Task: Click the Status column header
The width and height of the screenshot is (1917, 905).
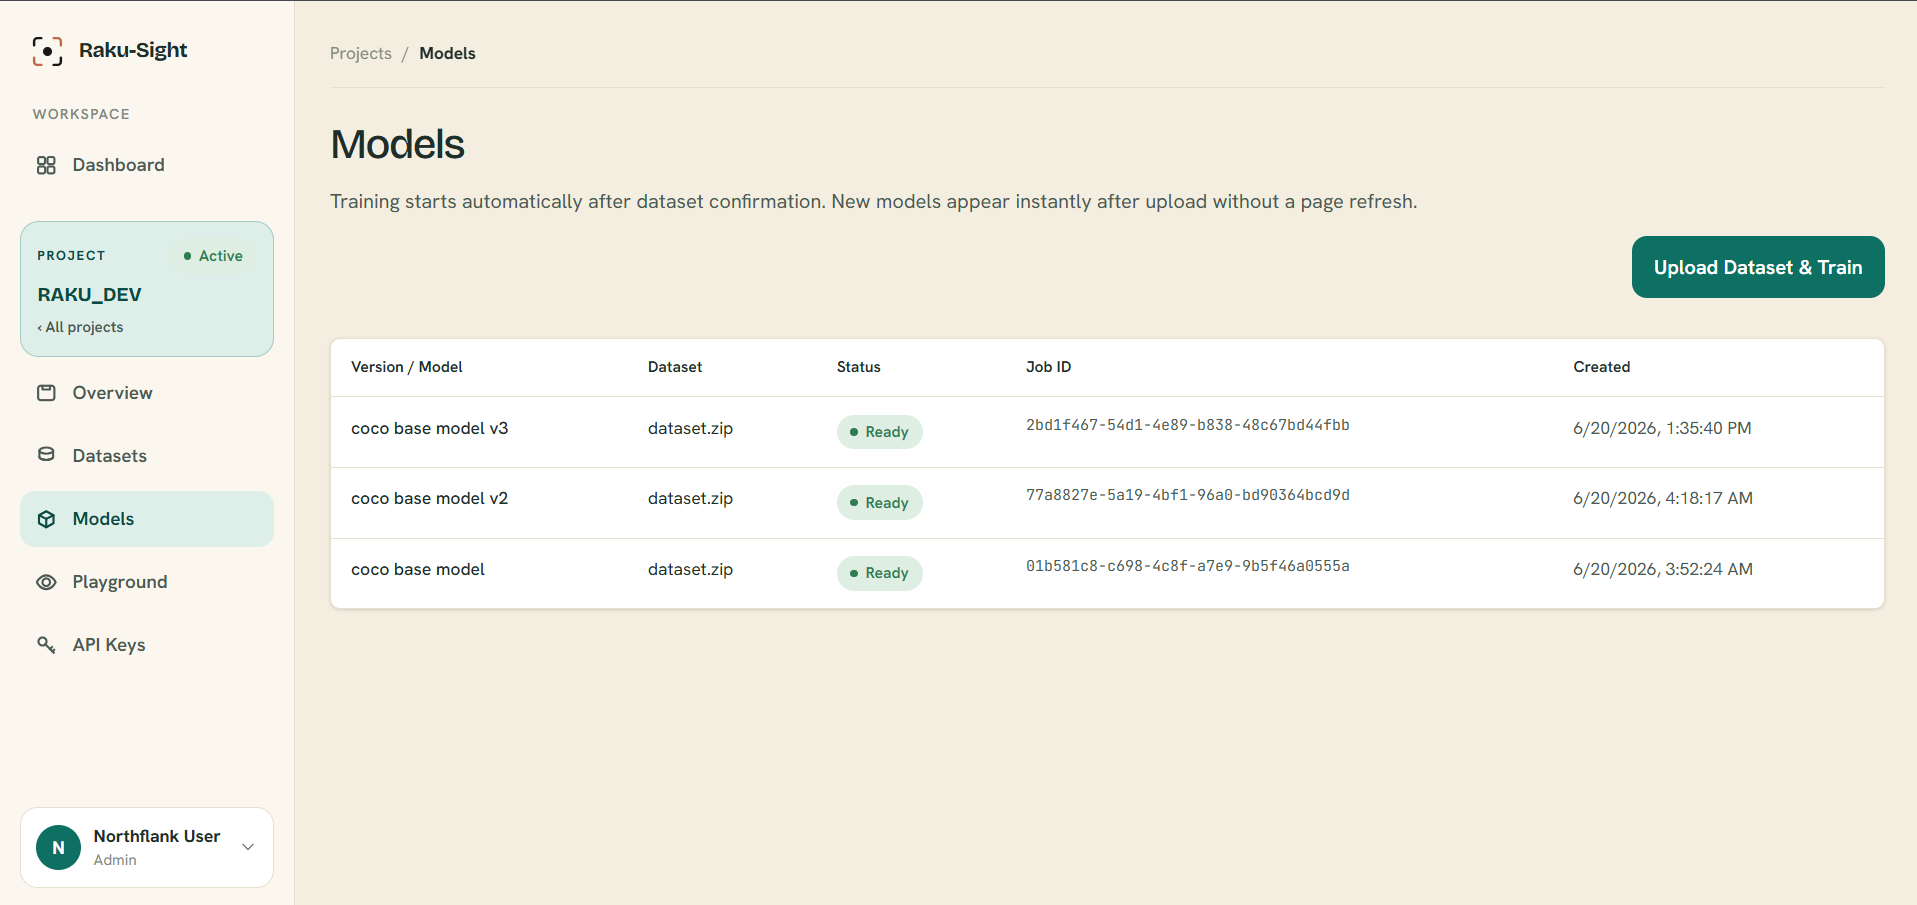Action: [x=859, y=367]
